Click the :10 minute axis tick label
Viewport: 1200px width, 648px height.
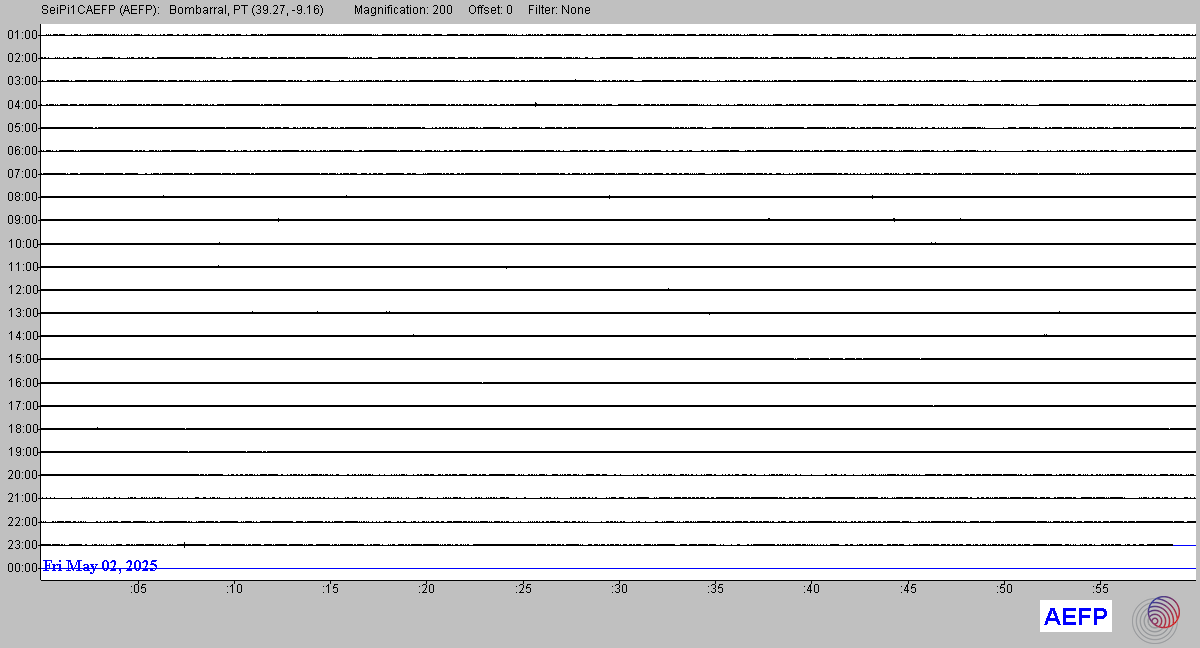pos(234,590)
